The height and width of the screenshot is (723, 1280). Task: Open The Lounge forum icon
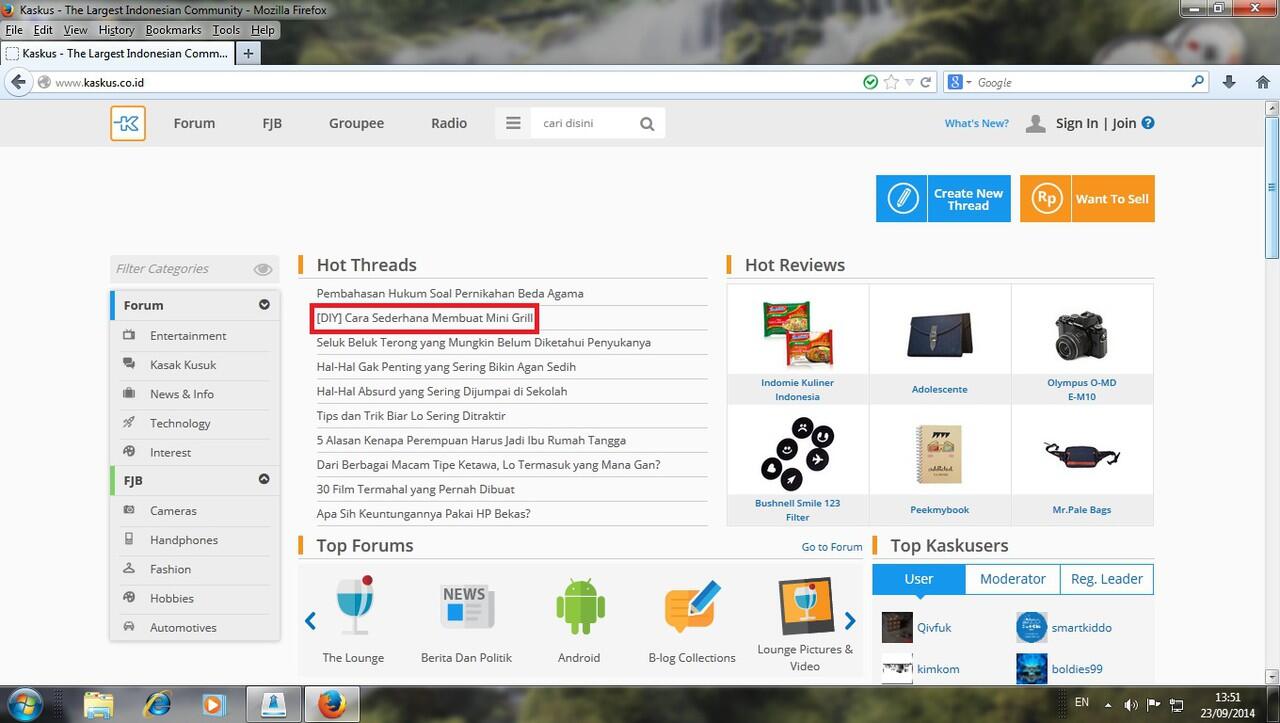click(353, 606)
